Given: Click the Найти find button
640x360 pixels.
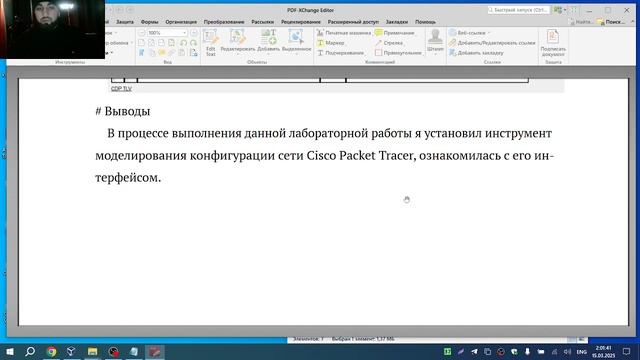Looking at the screenshot, I should point(581,22).
